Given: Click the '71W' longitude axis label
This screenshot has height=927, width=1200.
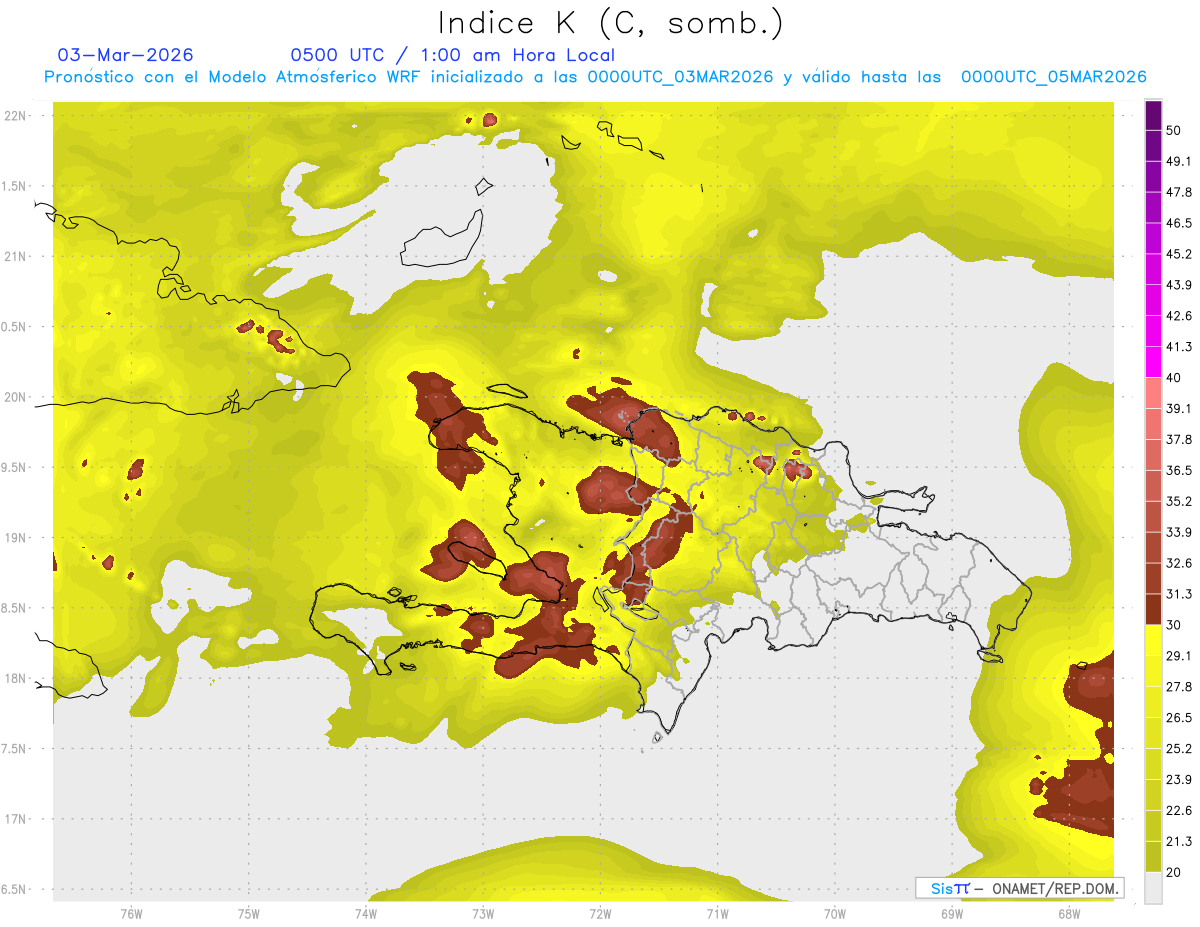Looking at the screenshot, I should click(717, 913).
